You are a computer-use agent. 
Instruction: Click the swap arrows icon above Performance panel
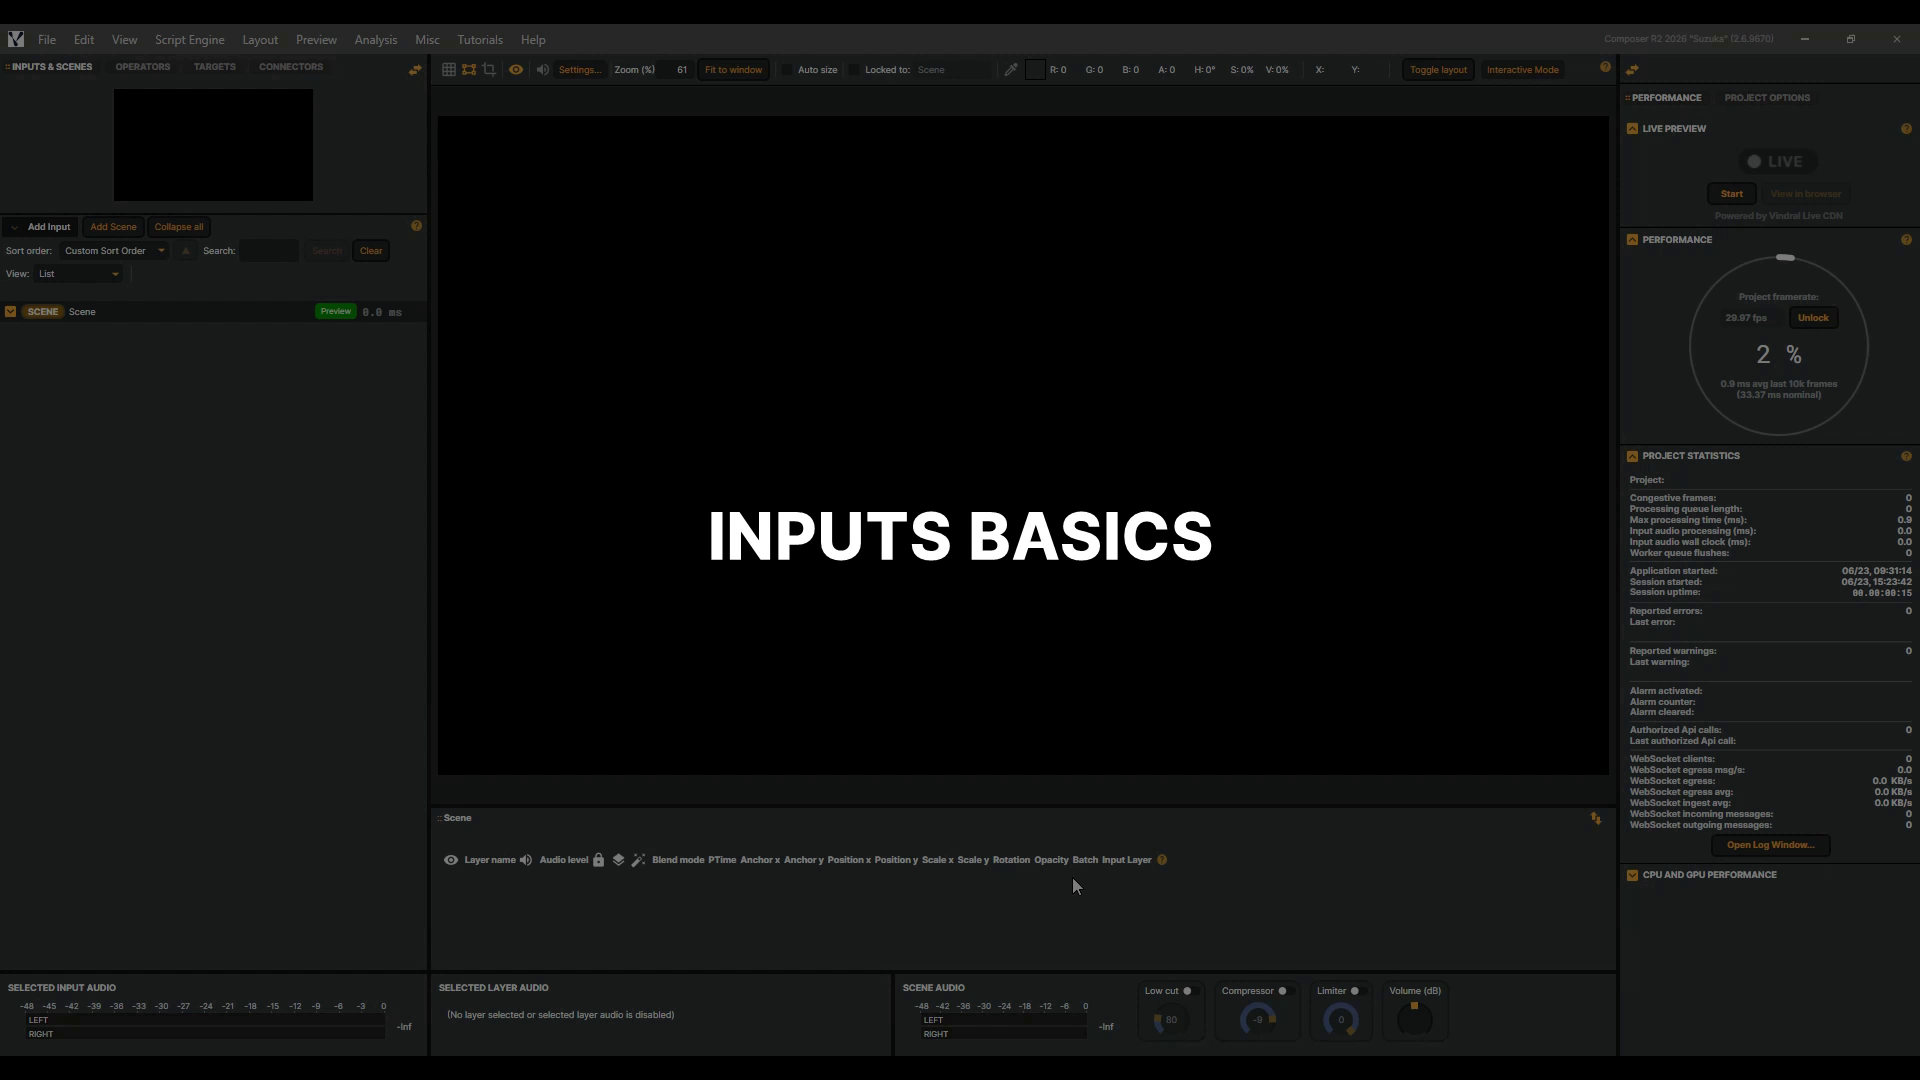click(x=1632, y=70)
